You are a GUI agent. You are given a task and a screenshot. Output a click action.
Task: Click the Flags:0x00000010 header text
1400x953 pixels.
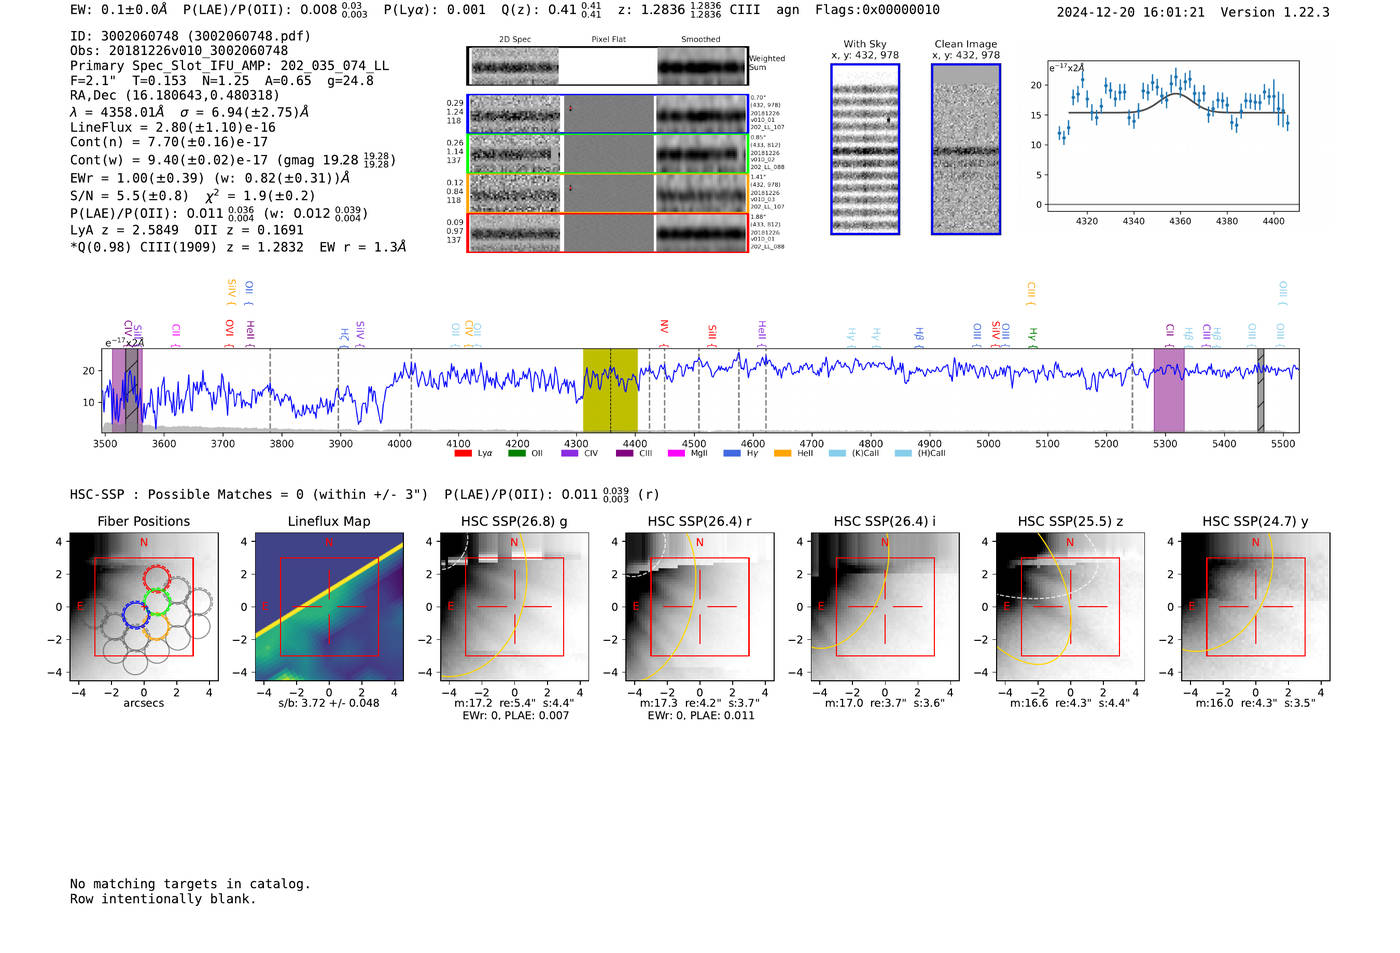877,10
